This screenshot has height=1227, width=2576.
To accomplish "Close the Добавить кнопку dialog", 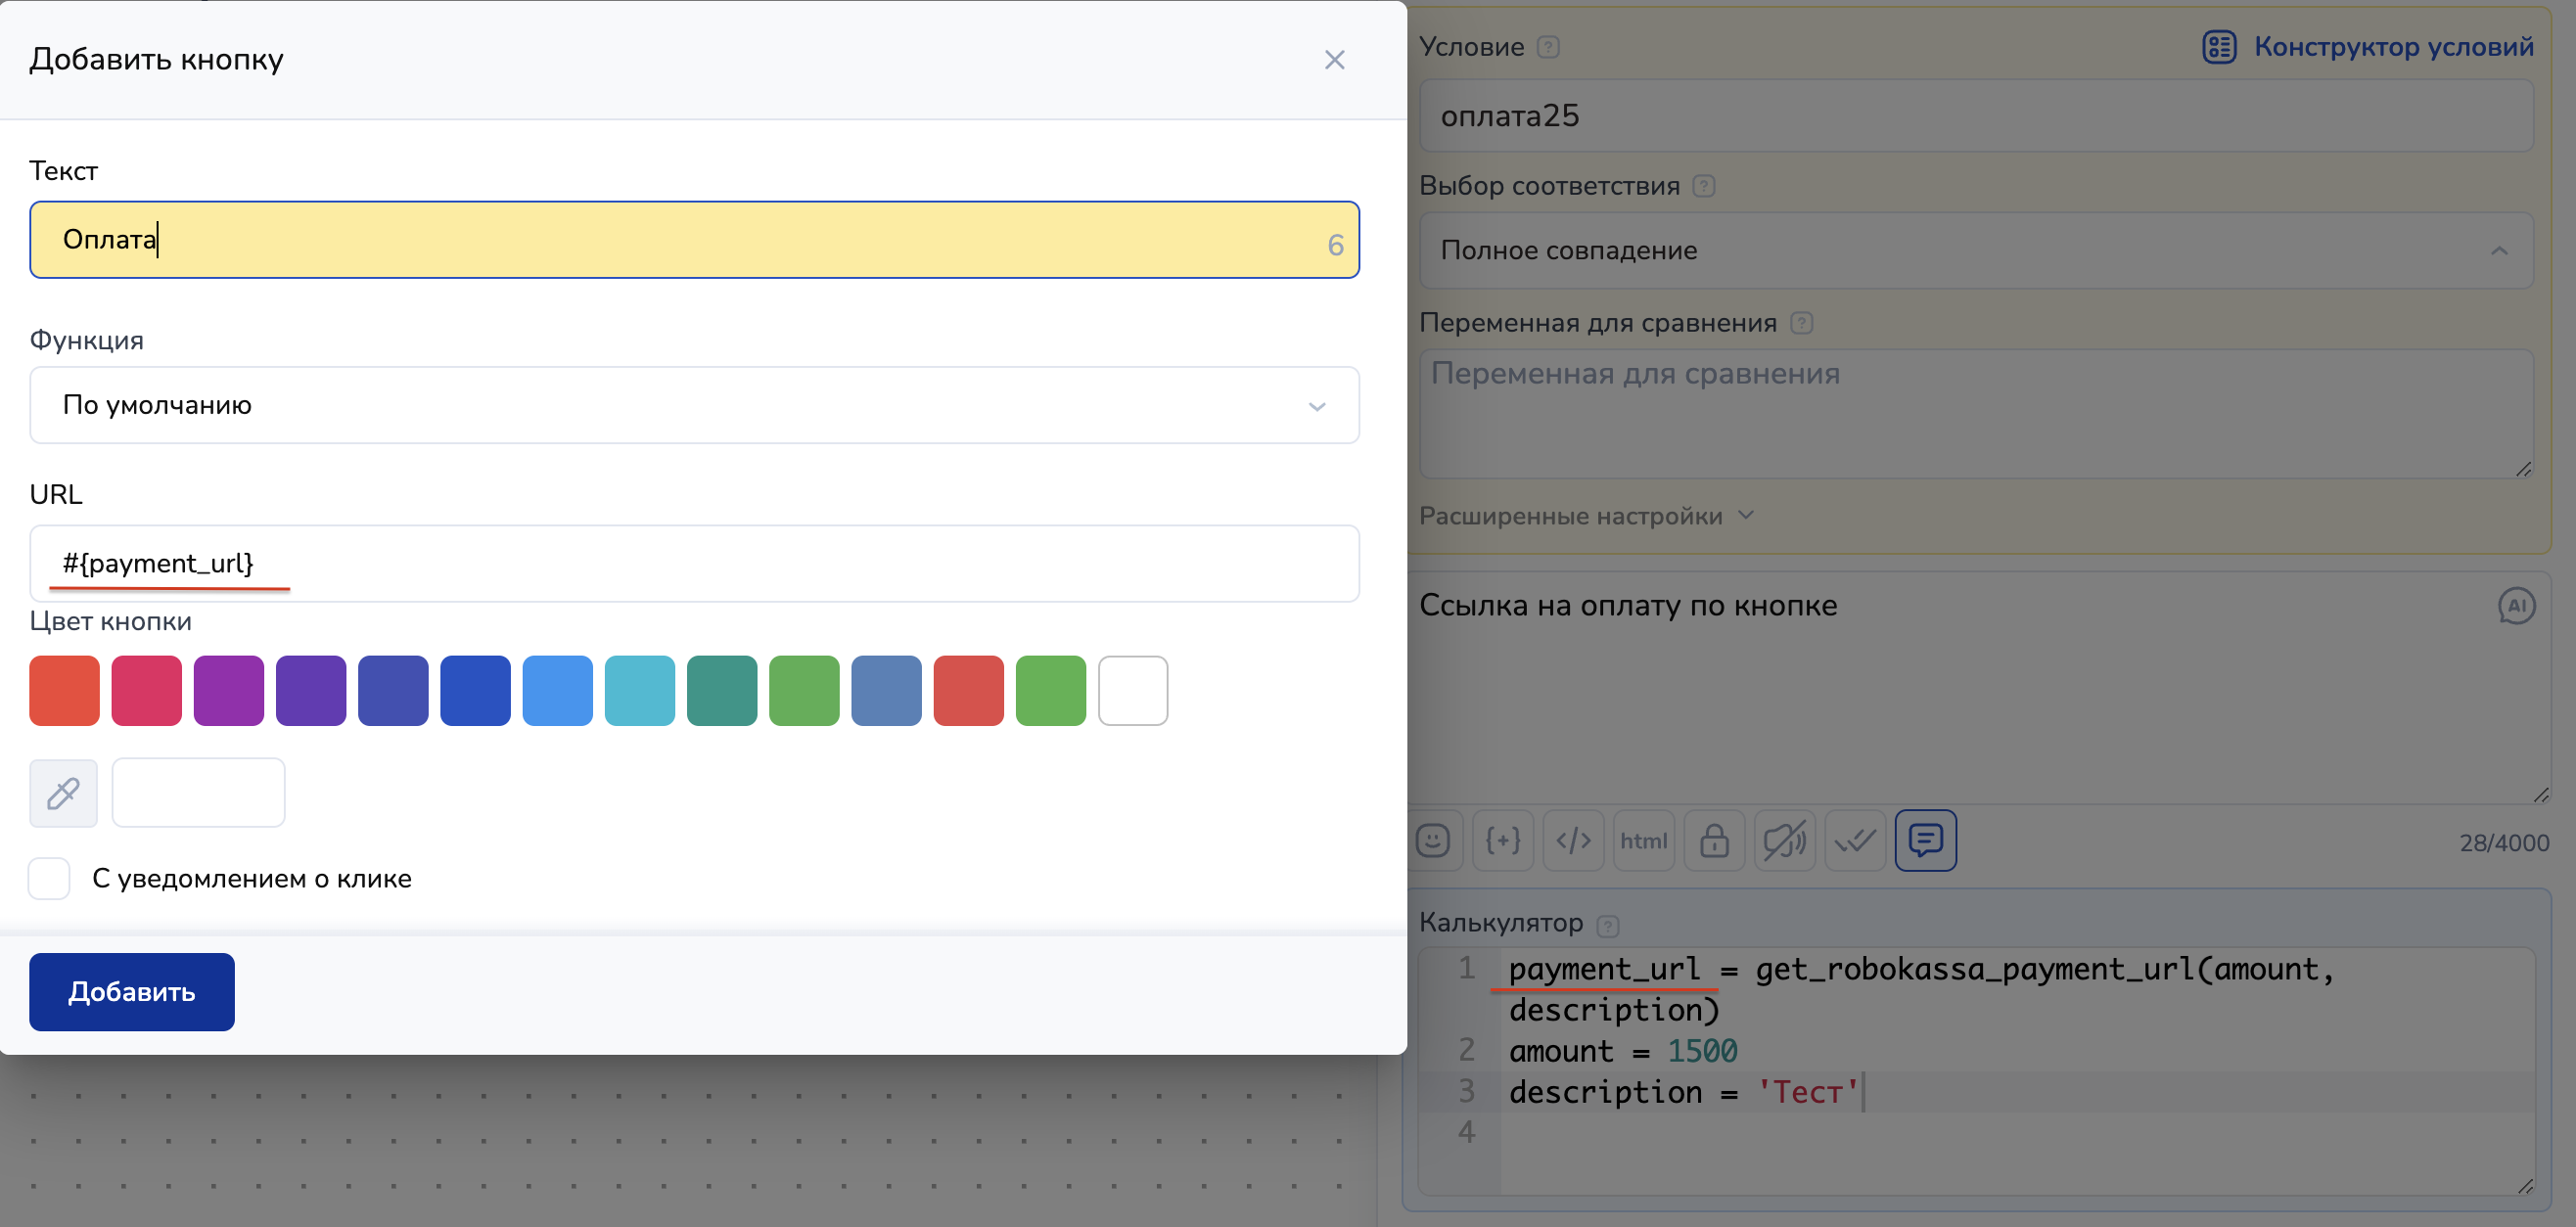I will (1334, 60).
